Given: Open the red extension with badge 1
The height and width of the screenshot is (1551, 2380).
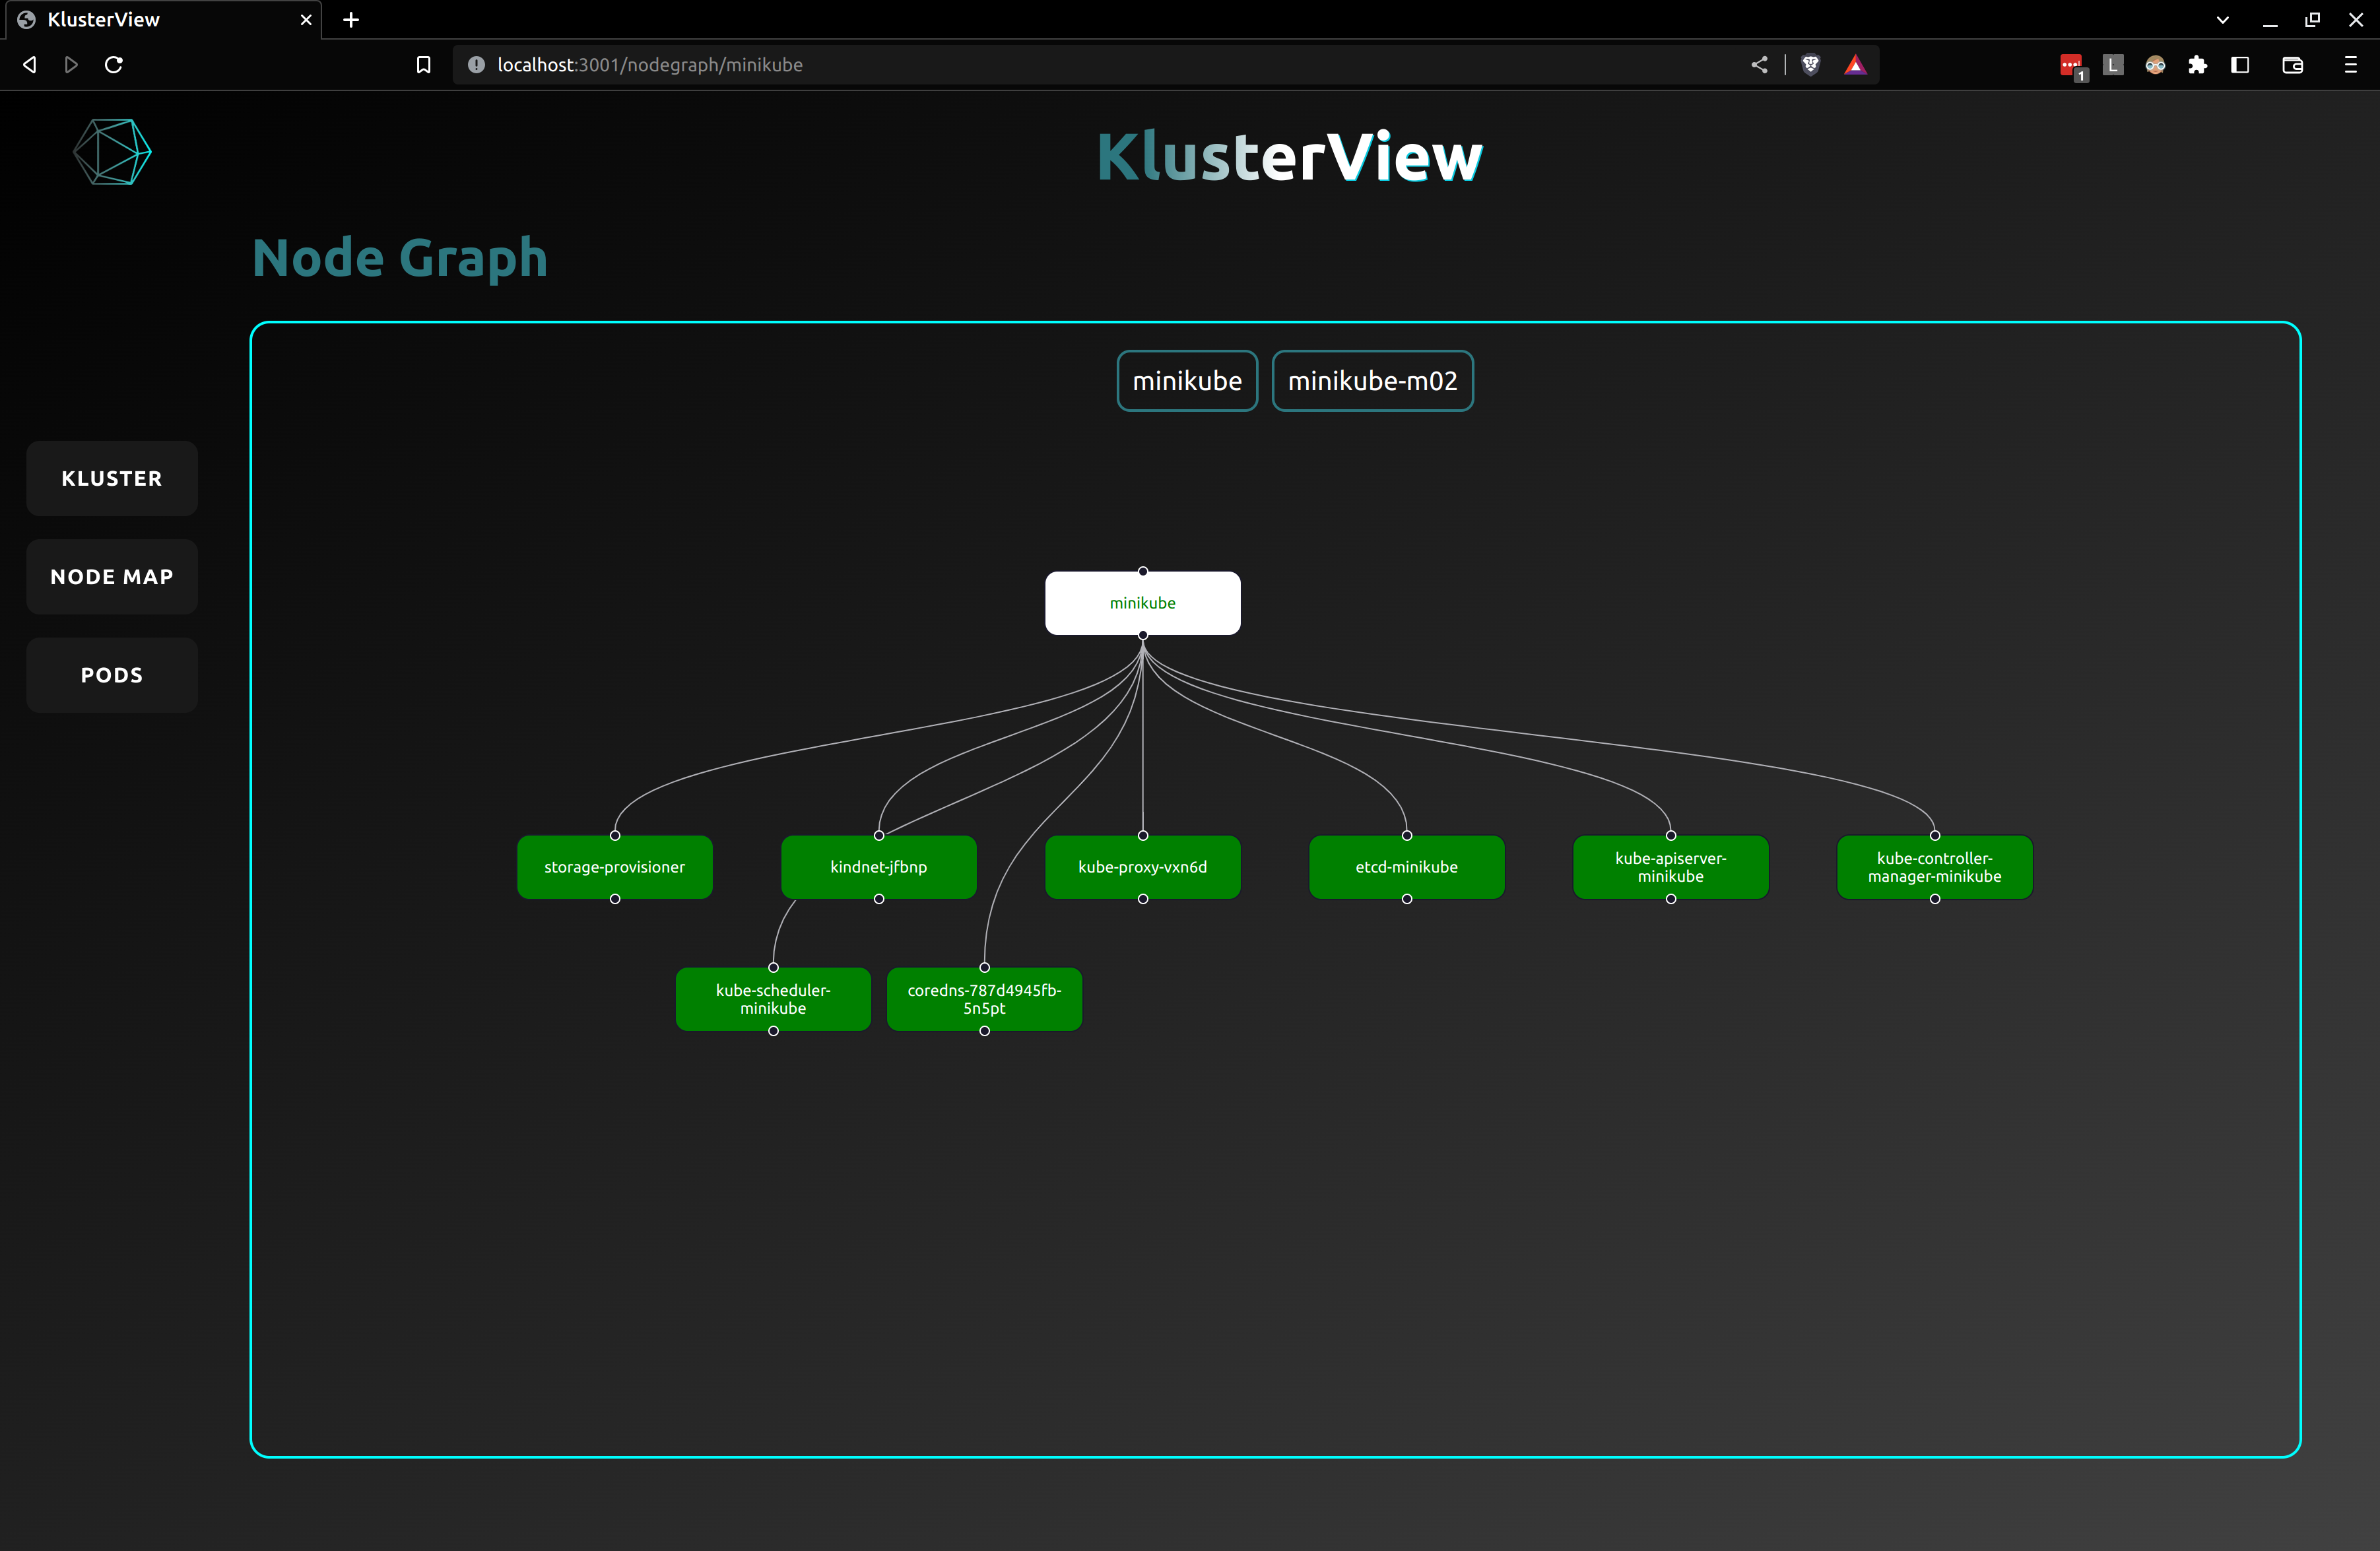Looking at the screenshot, I should point(2072,66).
